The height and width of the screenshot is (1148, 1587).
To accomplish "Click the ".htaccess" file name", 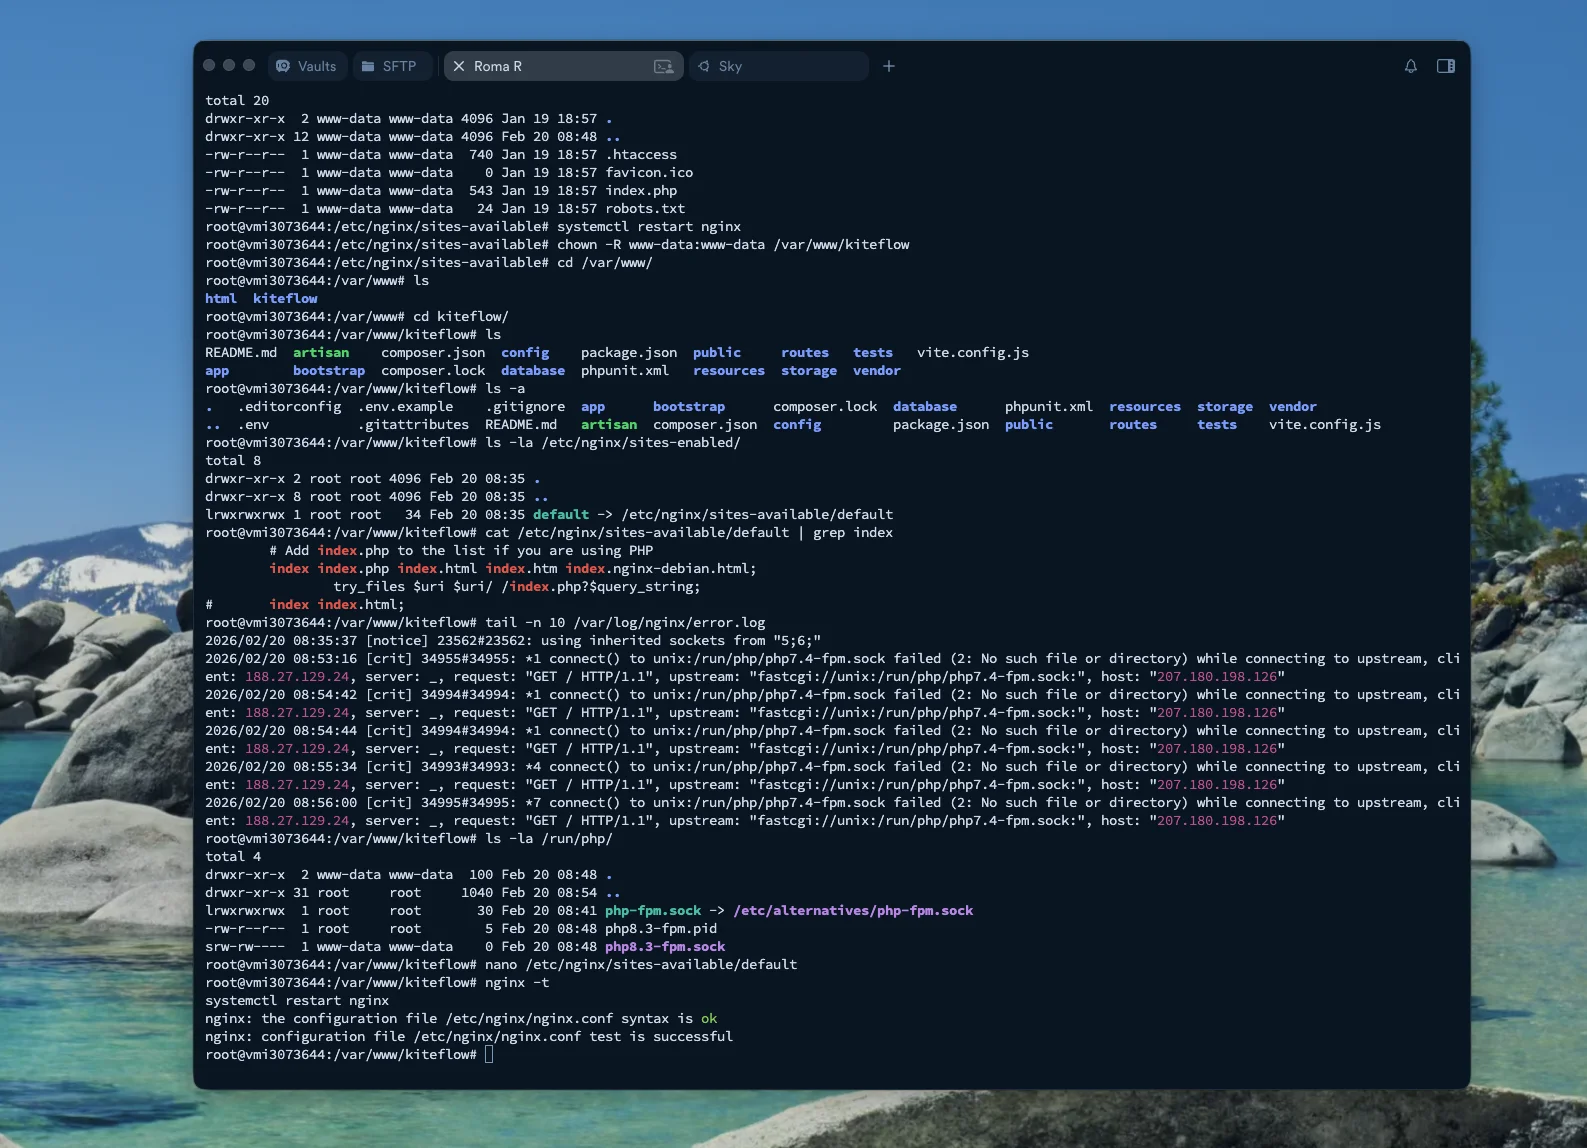I will point(641,154).
